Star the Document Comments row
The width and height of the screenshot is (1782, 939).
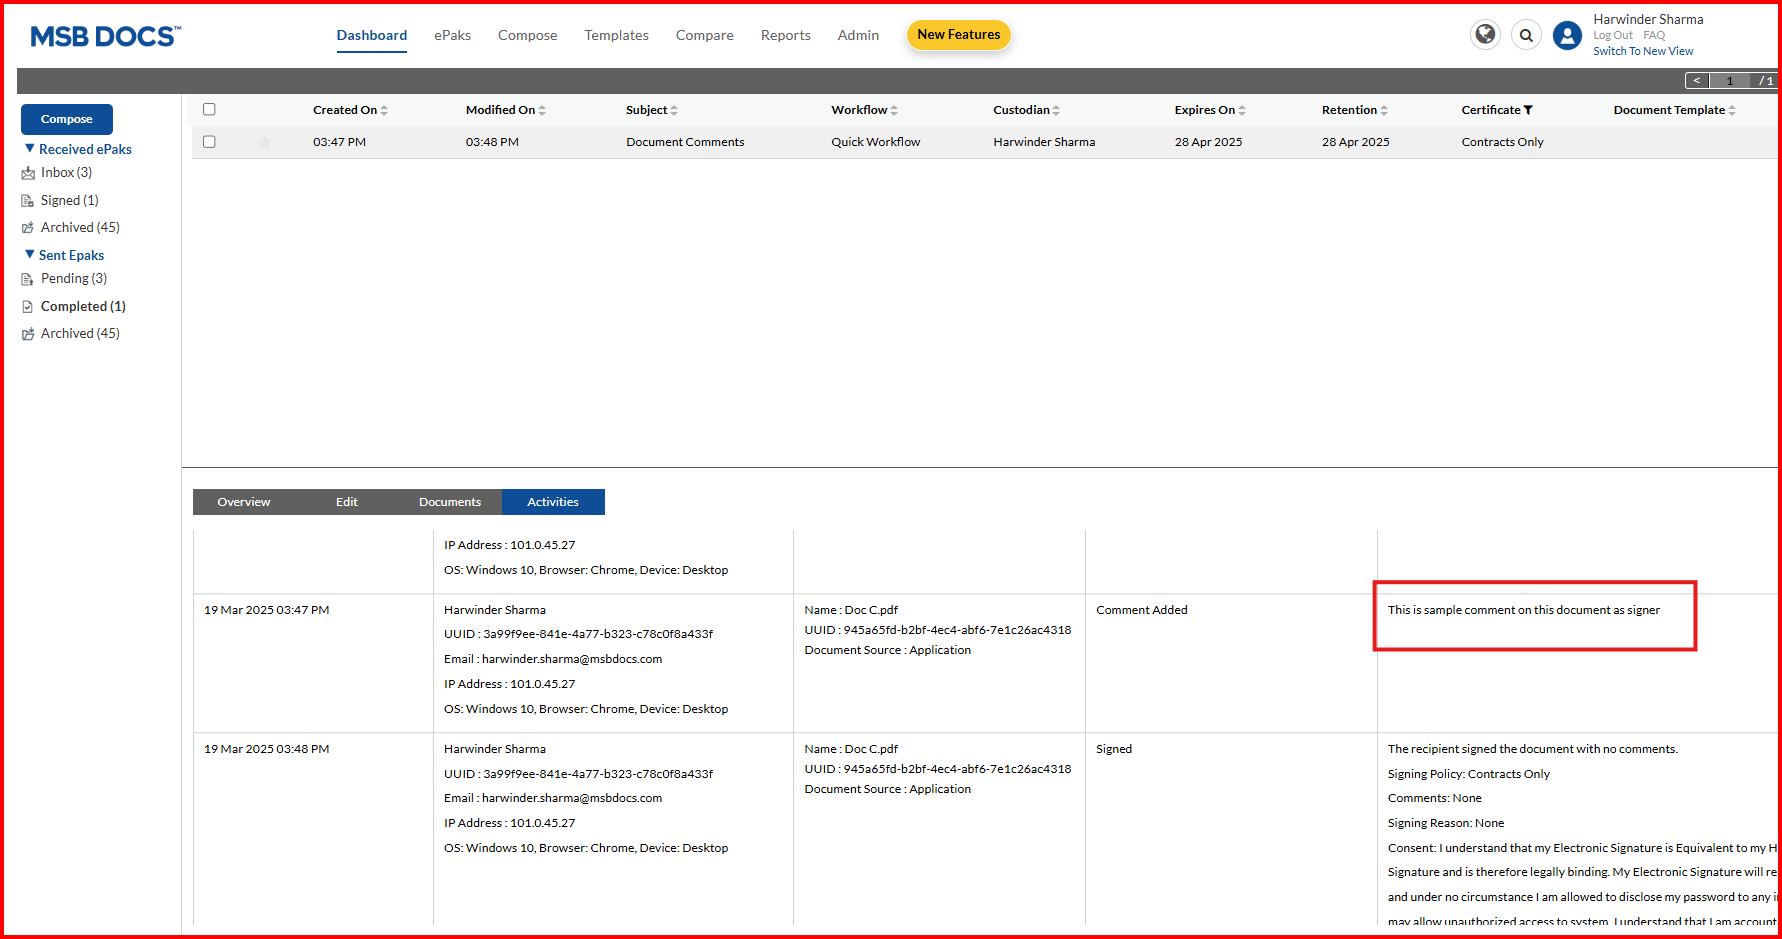(x=265, y=142)
